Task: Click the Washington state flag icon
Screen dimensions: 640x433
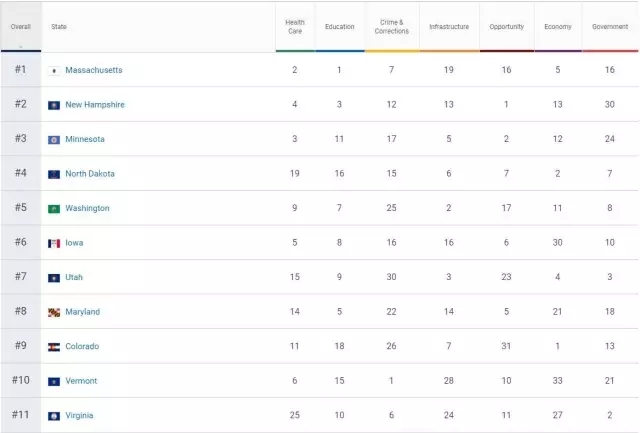Action: (x=54, y=209)
